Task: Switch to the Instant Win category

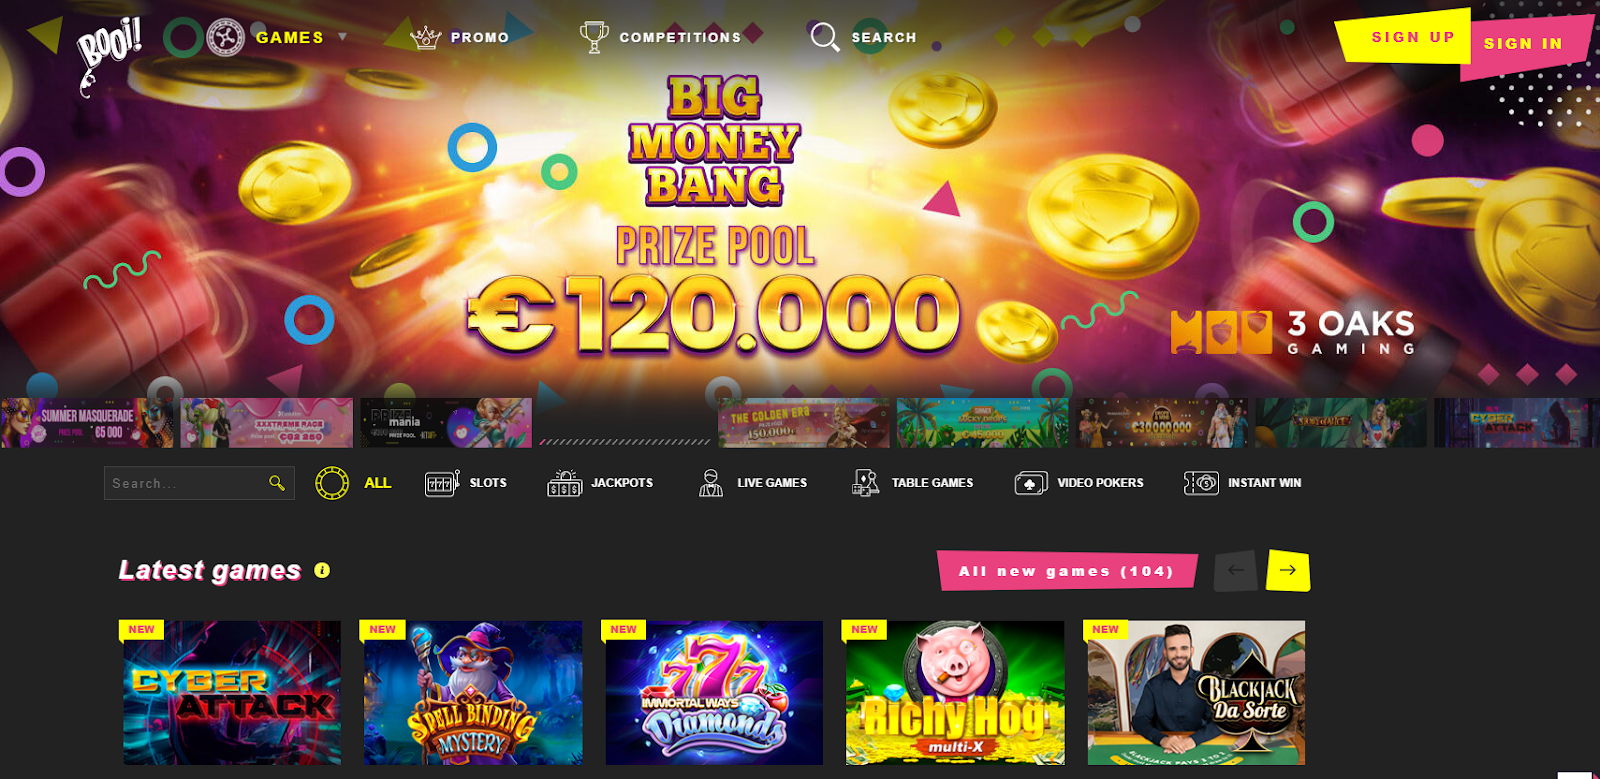Action: pos(1243,483)
